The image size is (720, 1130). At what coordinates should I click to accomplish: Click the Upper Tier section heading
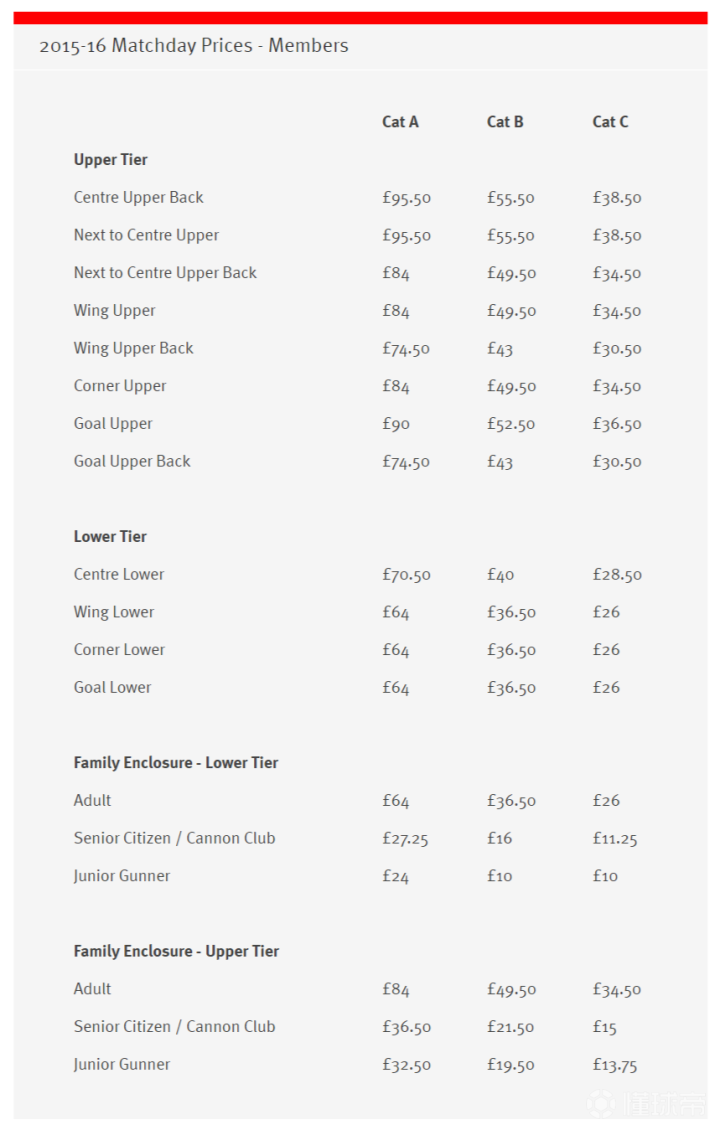(x=111, y=160)
